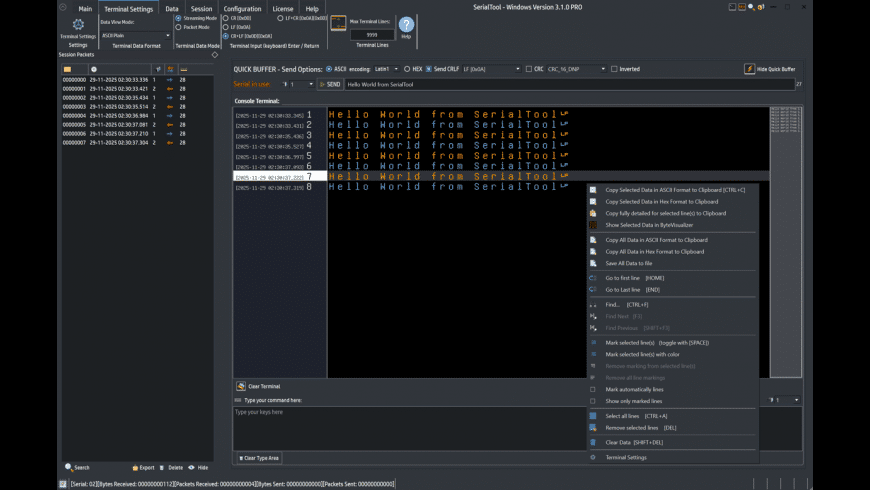This screenshot has width=870, height=490.
Task: Click the diamond icon beside Session Packets
Action: pos(215,55)
